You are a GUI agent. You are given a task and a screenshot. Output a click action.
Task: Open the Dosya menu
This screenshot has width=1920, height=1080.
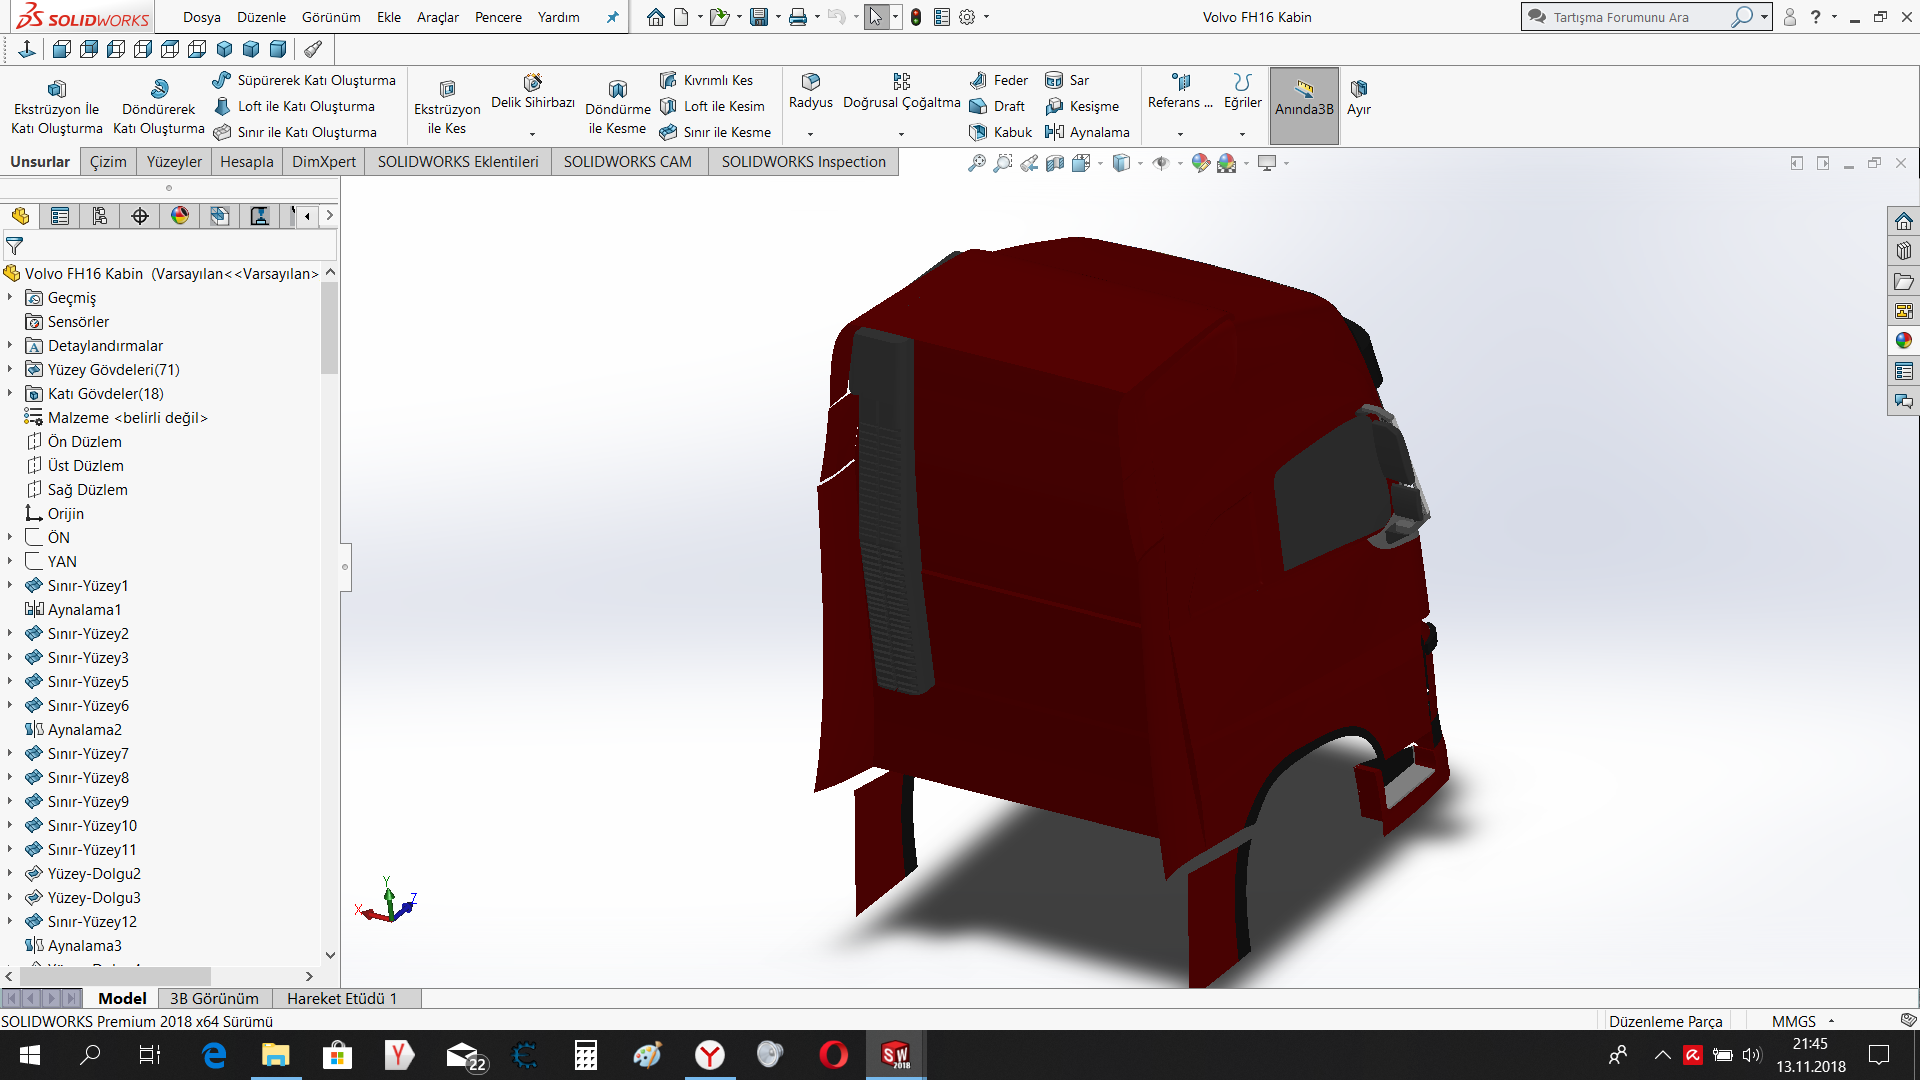202,17
